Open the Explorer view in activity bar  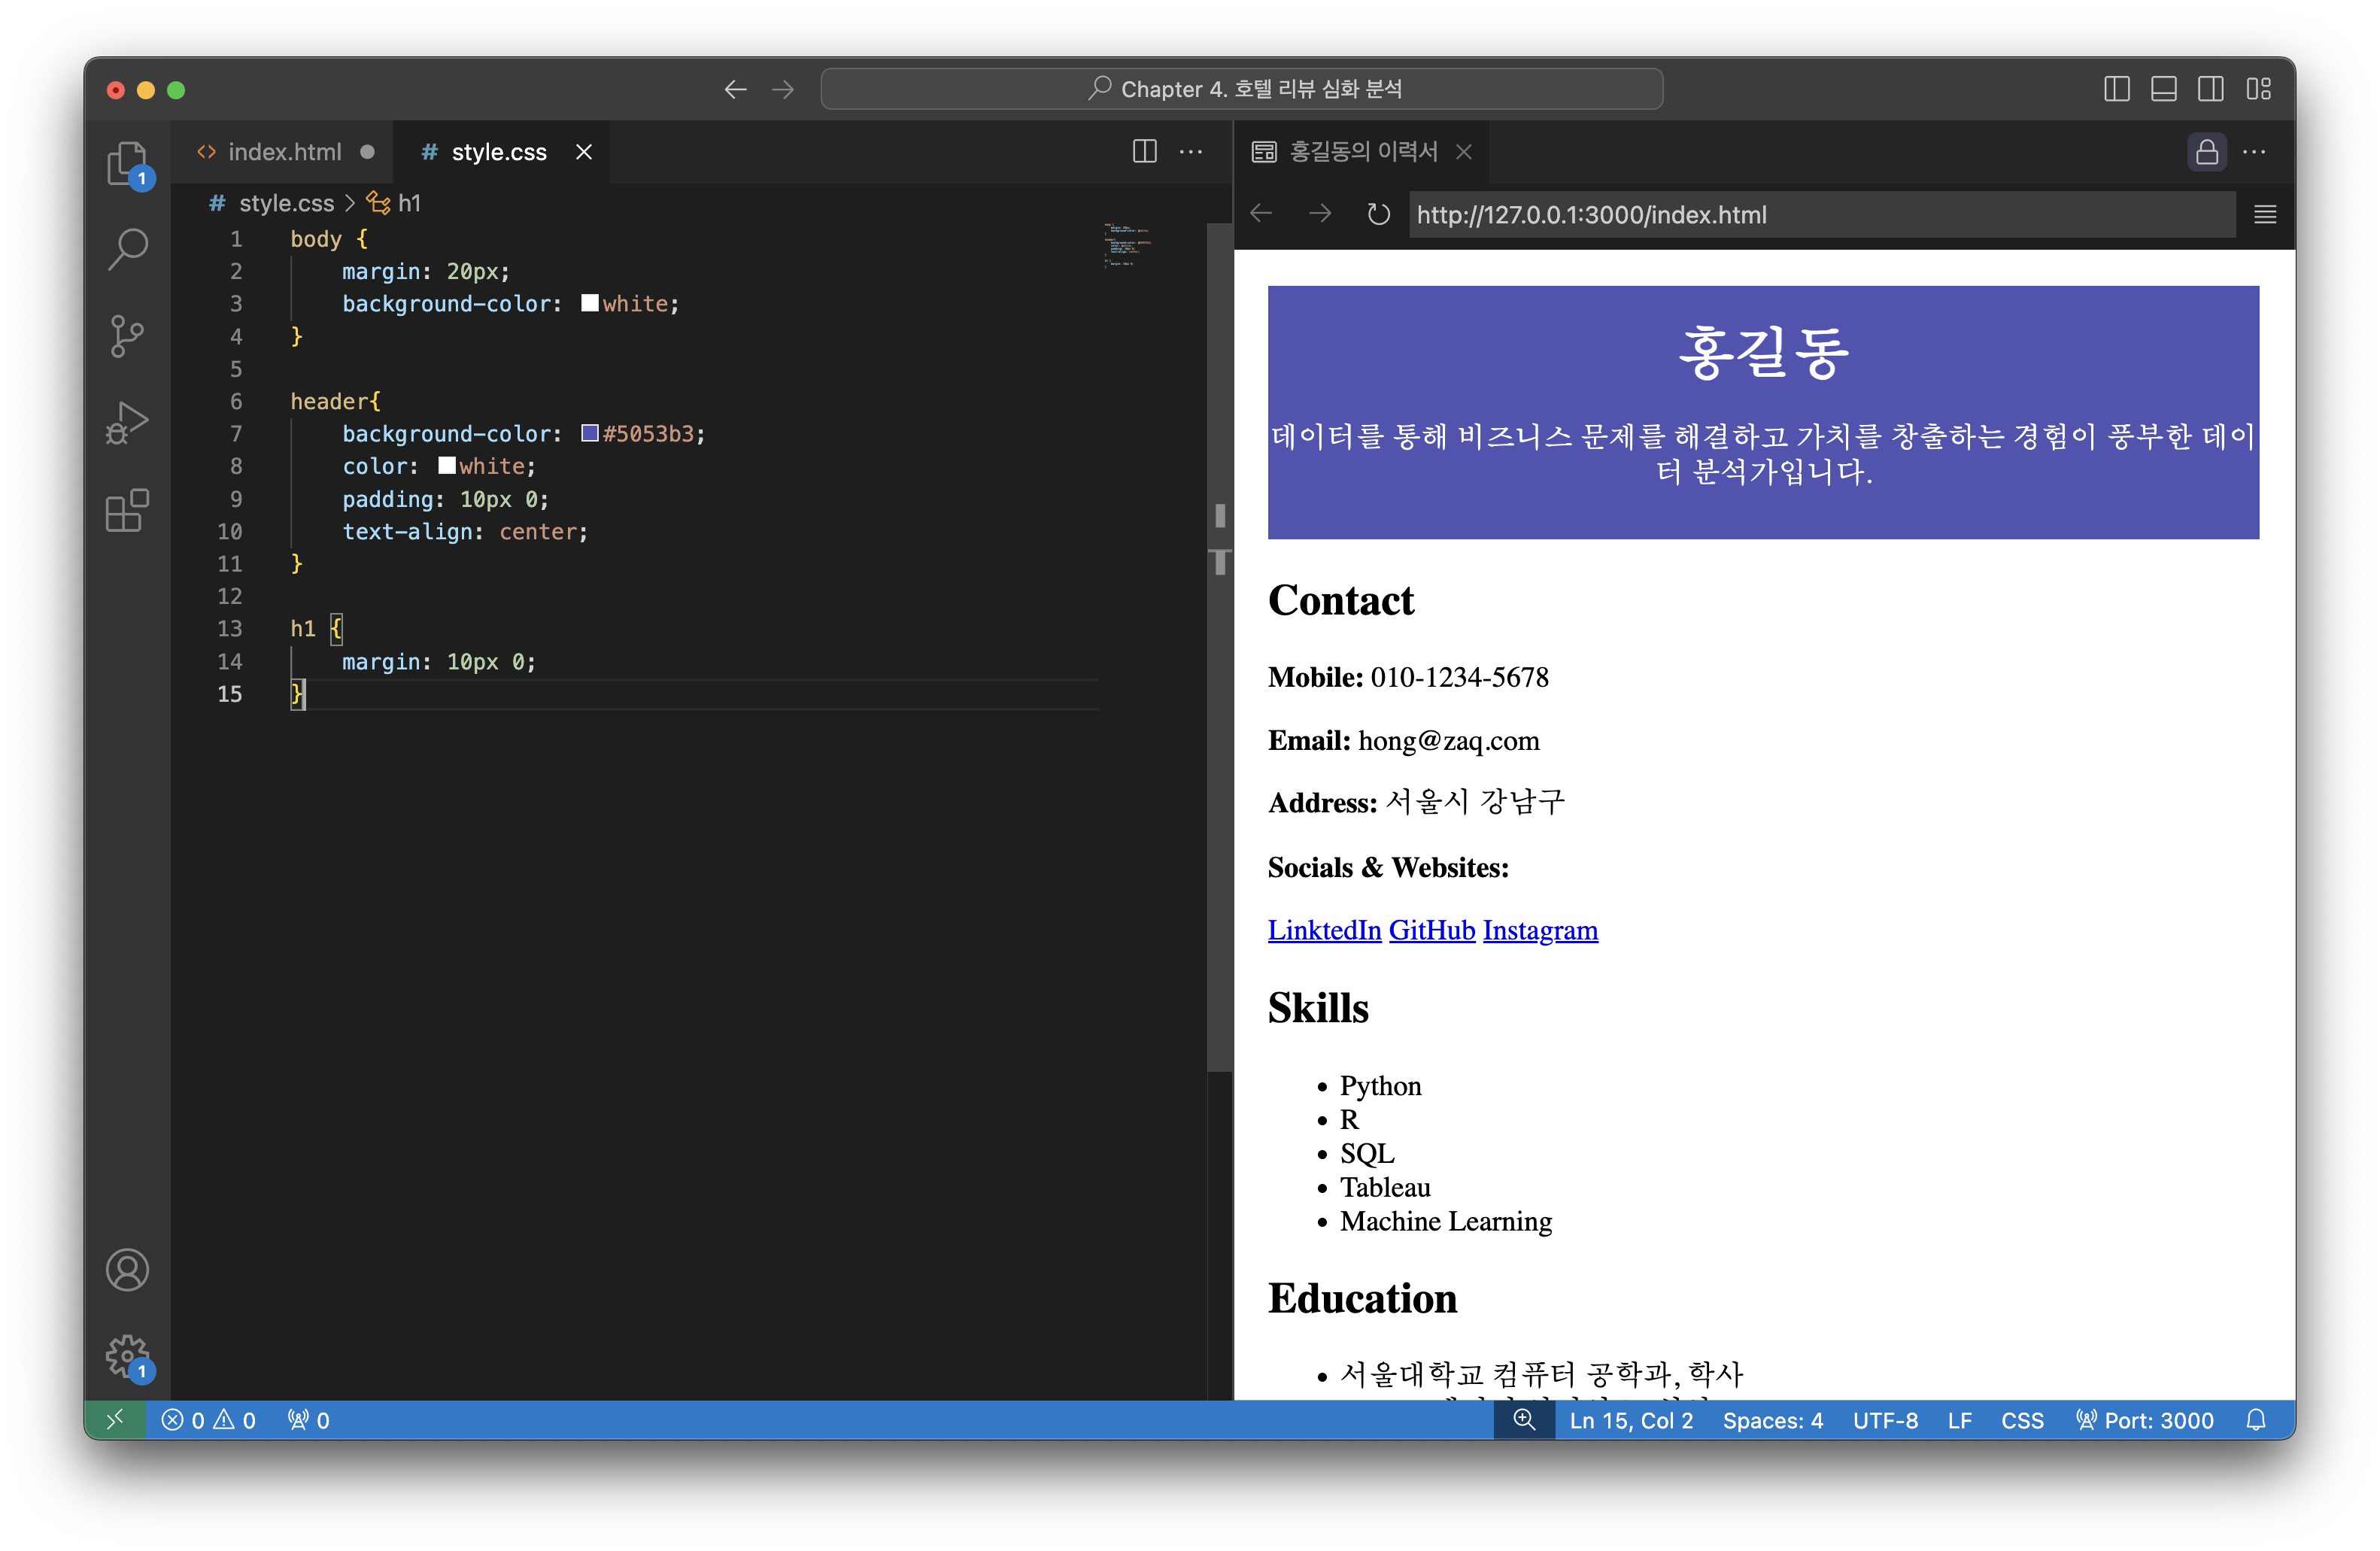tap(127, 163)
